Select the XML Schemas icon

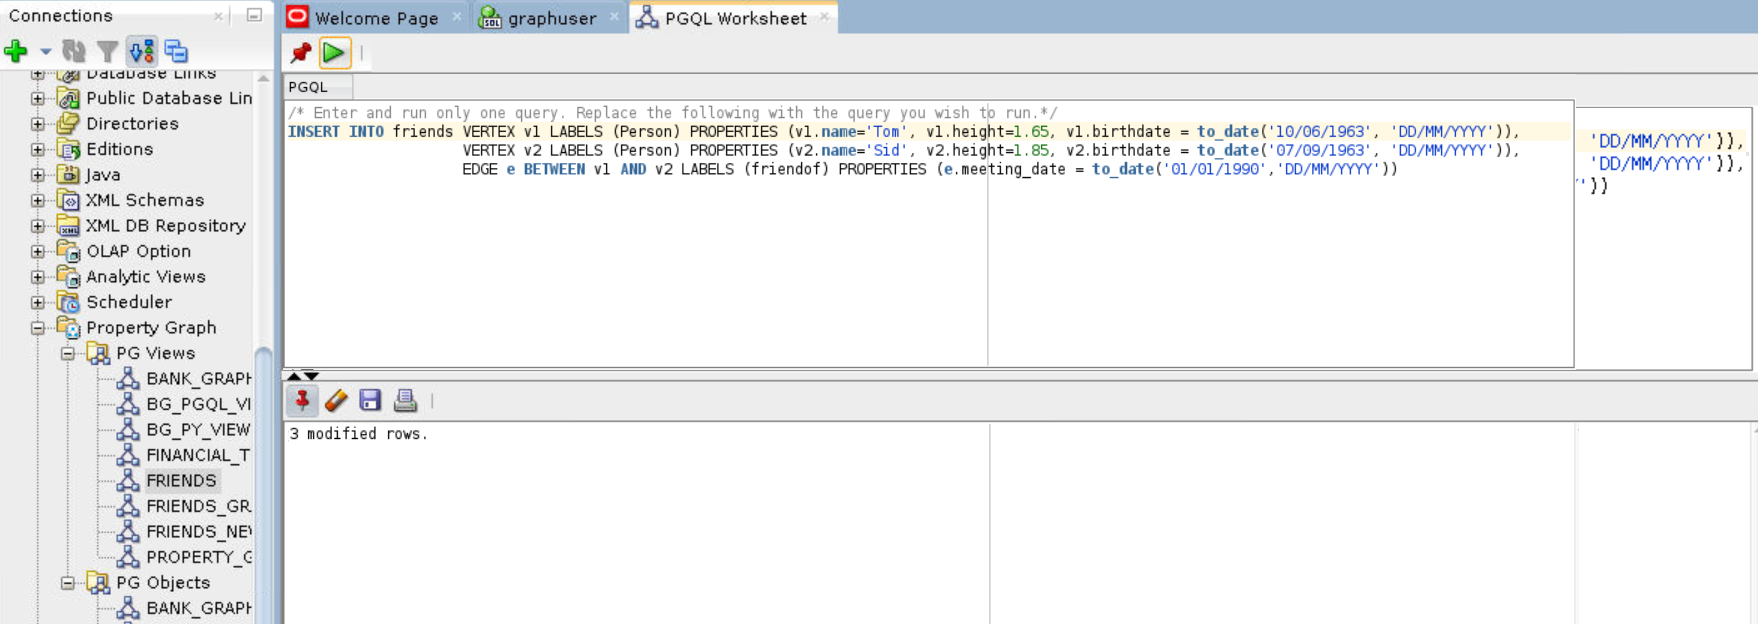point(68,200)
